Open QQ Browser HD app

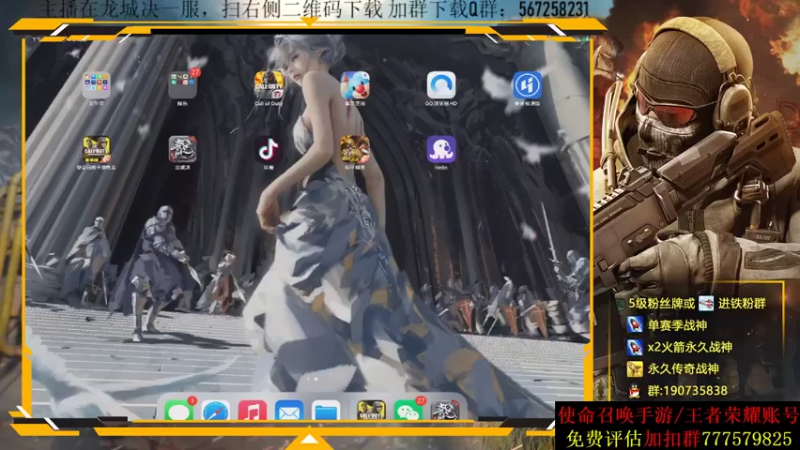[441, 85]
